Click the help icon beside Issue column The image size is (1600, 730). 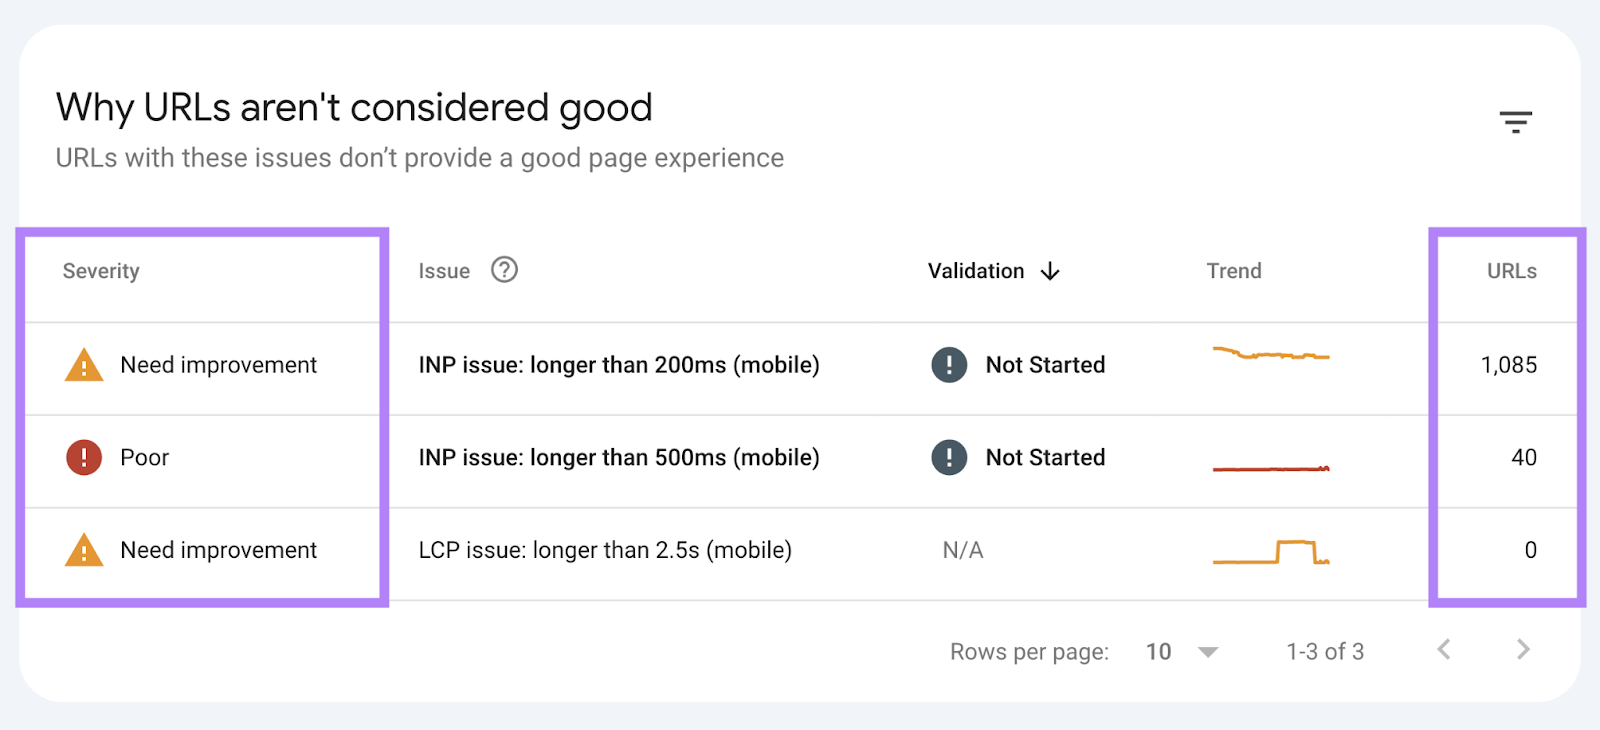pyautogui.click(x=504, y=270)
